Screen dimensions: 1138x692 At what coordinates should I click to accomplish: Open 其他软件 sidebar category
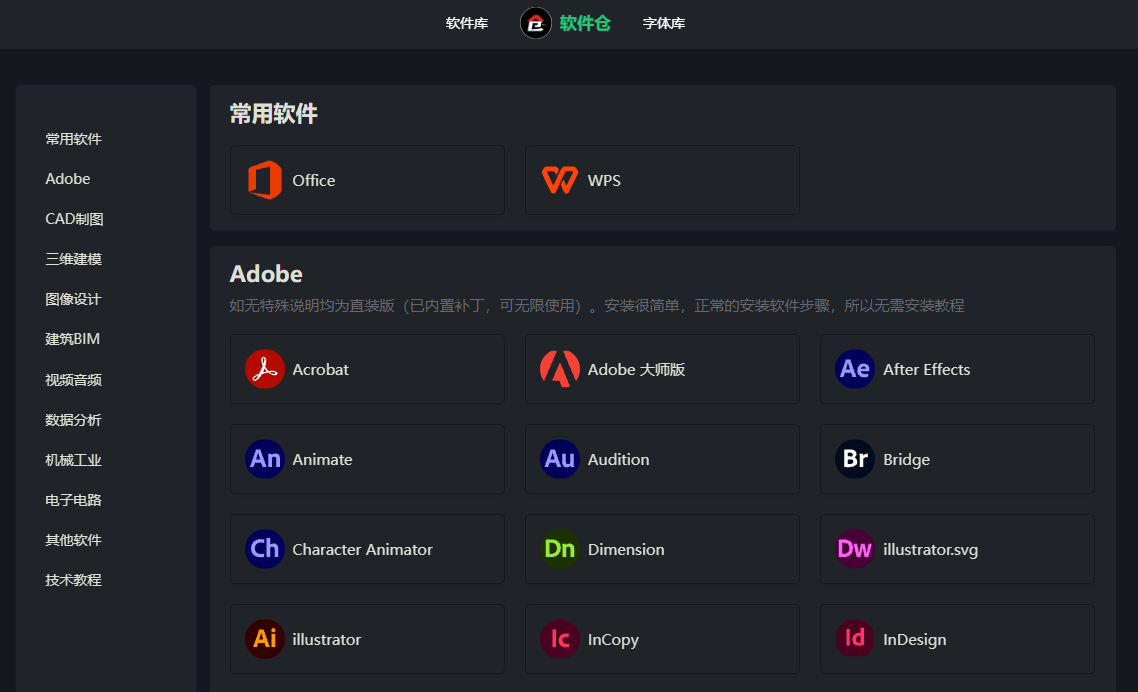pos(73,540)
